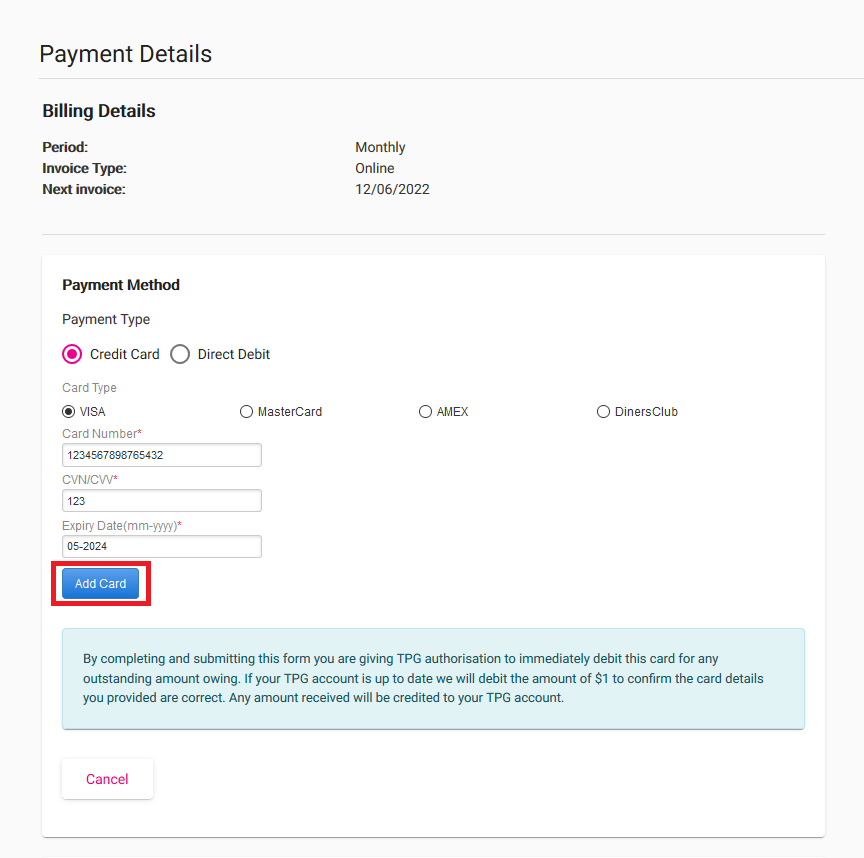
Task: Click the Billing Details heading
Action: [98, 111]
